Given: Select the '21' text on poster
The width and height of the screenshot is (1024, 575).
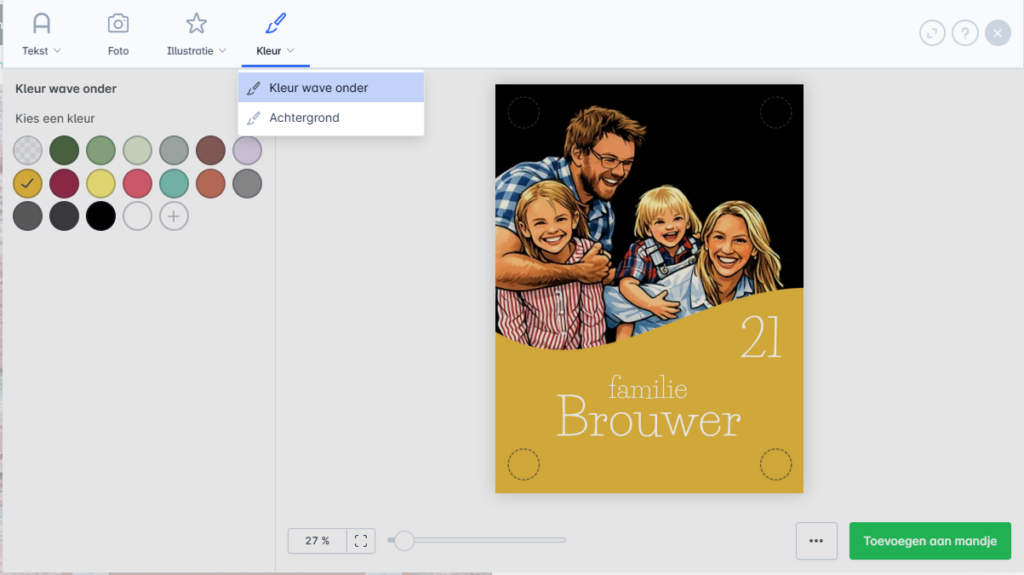Looking at the screenshot, I should click(761, 337).
